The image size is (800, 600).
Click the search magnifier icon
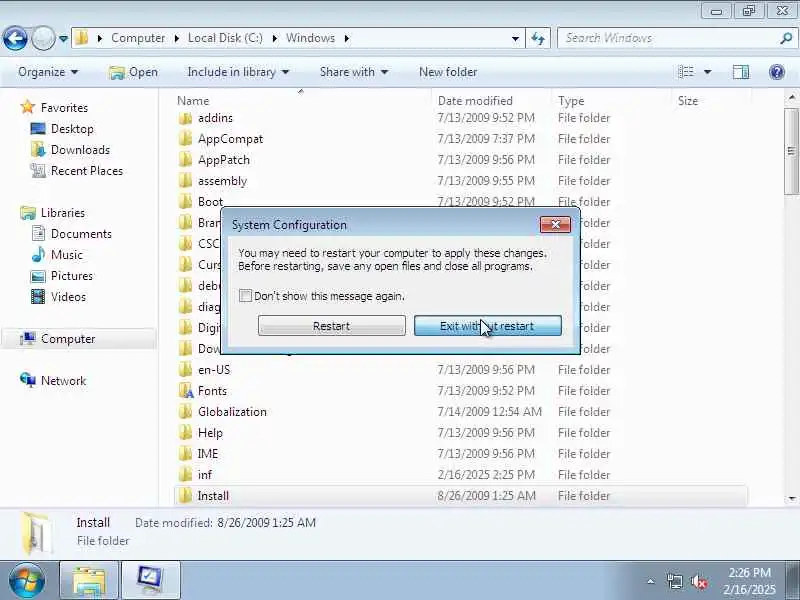786,38
